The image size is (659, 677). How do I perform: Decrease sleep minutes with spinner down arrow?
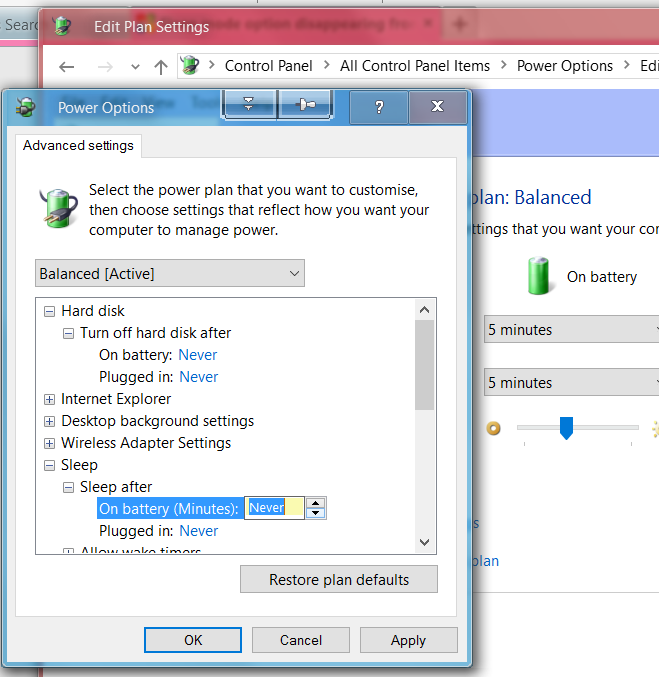point(316,513)
